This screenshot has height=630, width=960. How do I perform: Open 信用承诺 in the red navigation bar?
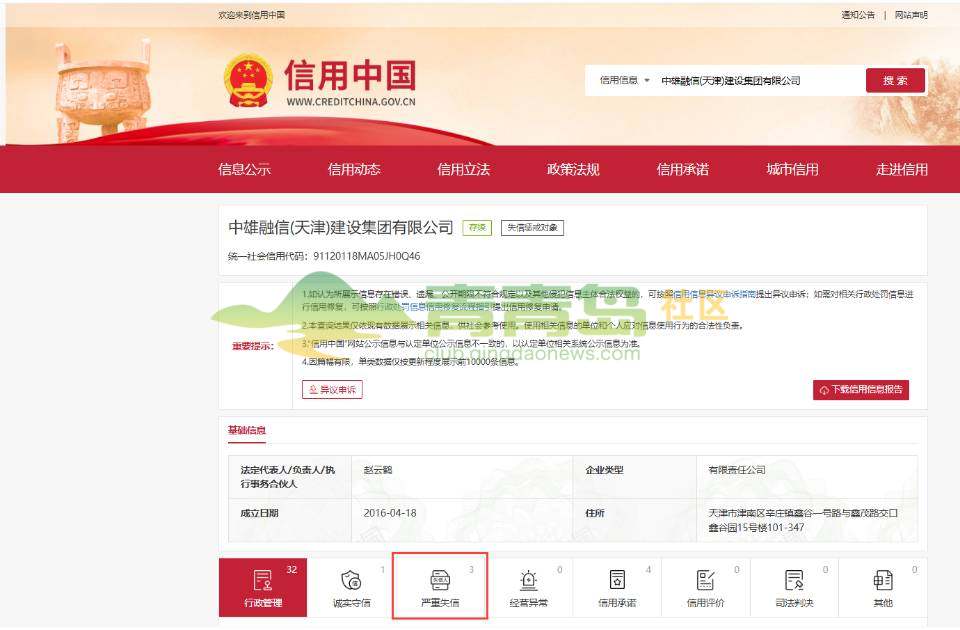tap(683, 170)
